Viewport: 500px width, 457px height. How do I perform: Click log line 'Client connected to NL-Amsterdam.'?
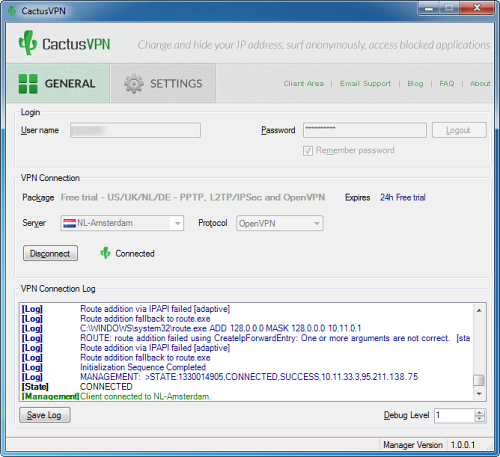(x=145, y=396)
